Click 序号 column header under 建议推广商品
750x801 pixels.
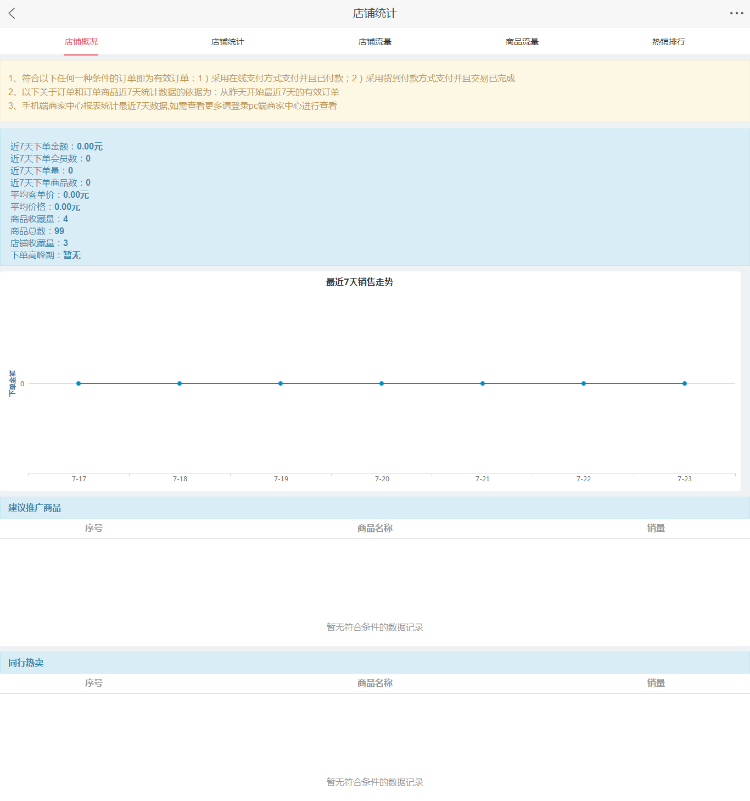(94, 528)
